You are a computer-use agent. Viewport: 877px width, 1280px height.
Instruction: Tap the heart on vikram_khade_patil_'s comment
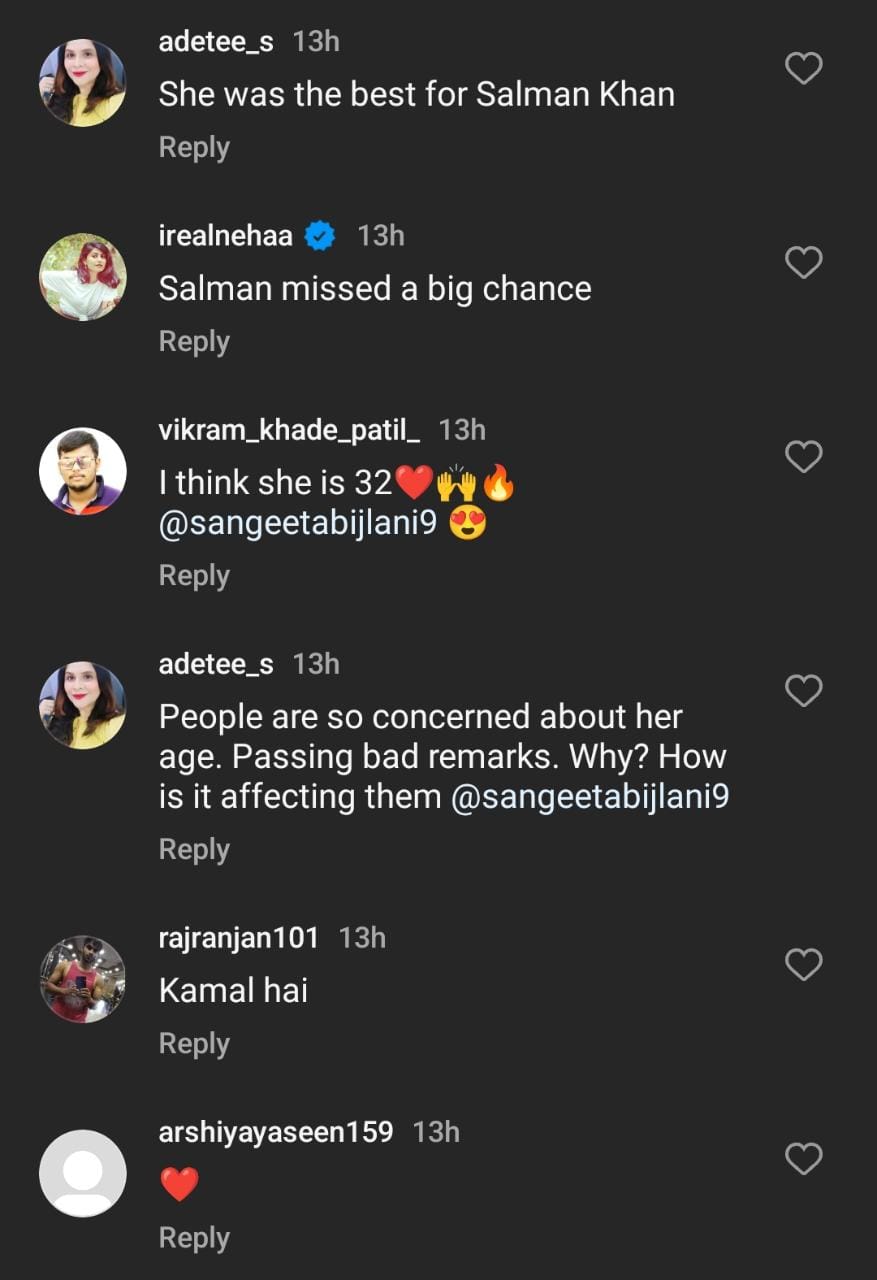803,457
